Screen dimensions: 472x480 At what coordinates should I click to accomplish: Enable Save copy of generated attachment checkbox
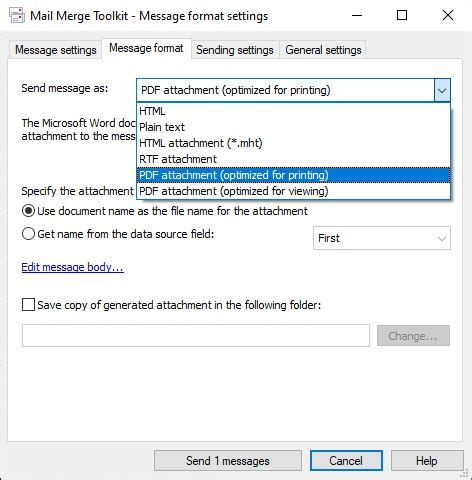point(28,305)
